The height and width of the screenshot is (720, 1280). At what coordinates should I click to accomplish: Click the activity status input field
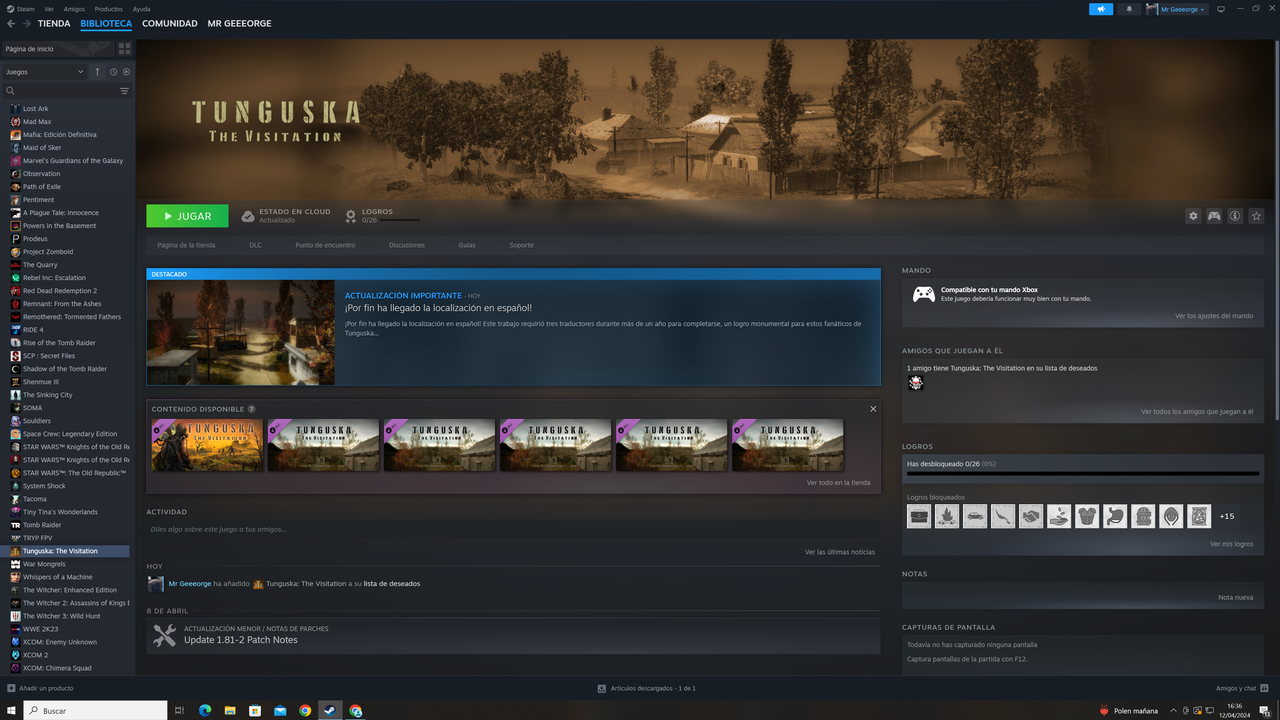click(513, 529)
